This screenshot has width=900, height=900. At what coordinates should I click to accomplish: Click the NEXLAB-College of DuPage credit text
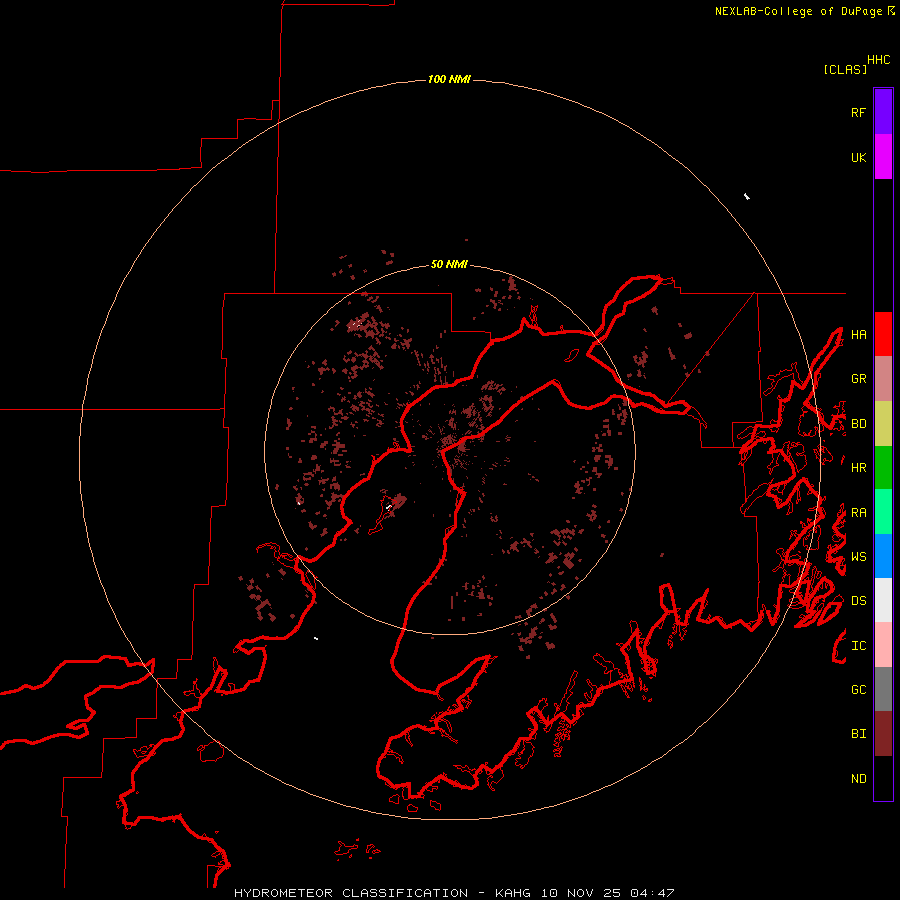click(798, 11)
